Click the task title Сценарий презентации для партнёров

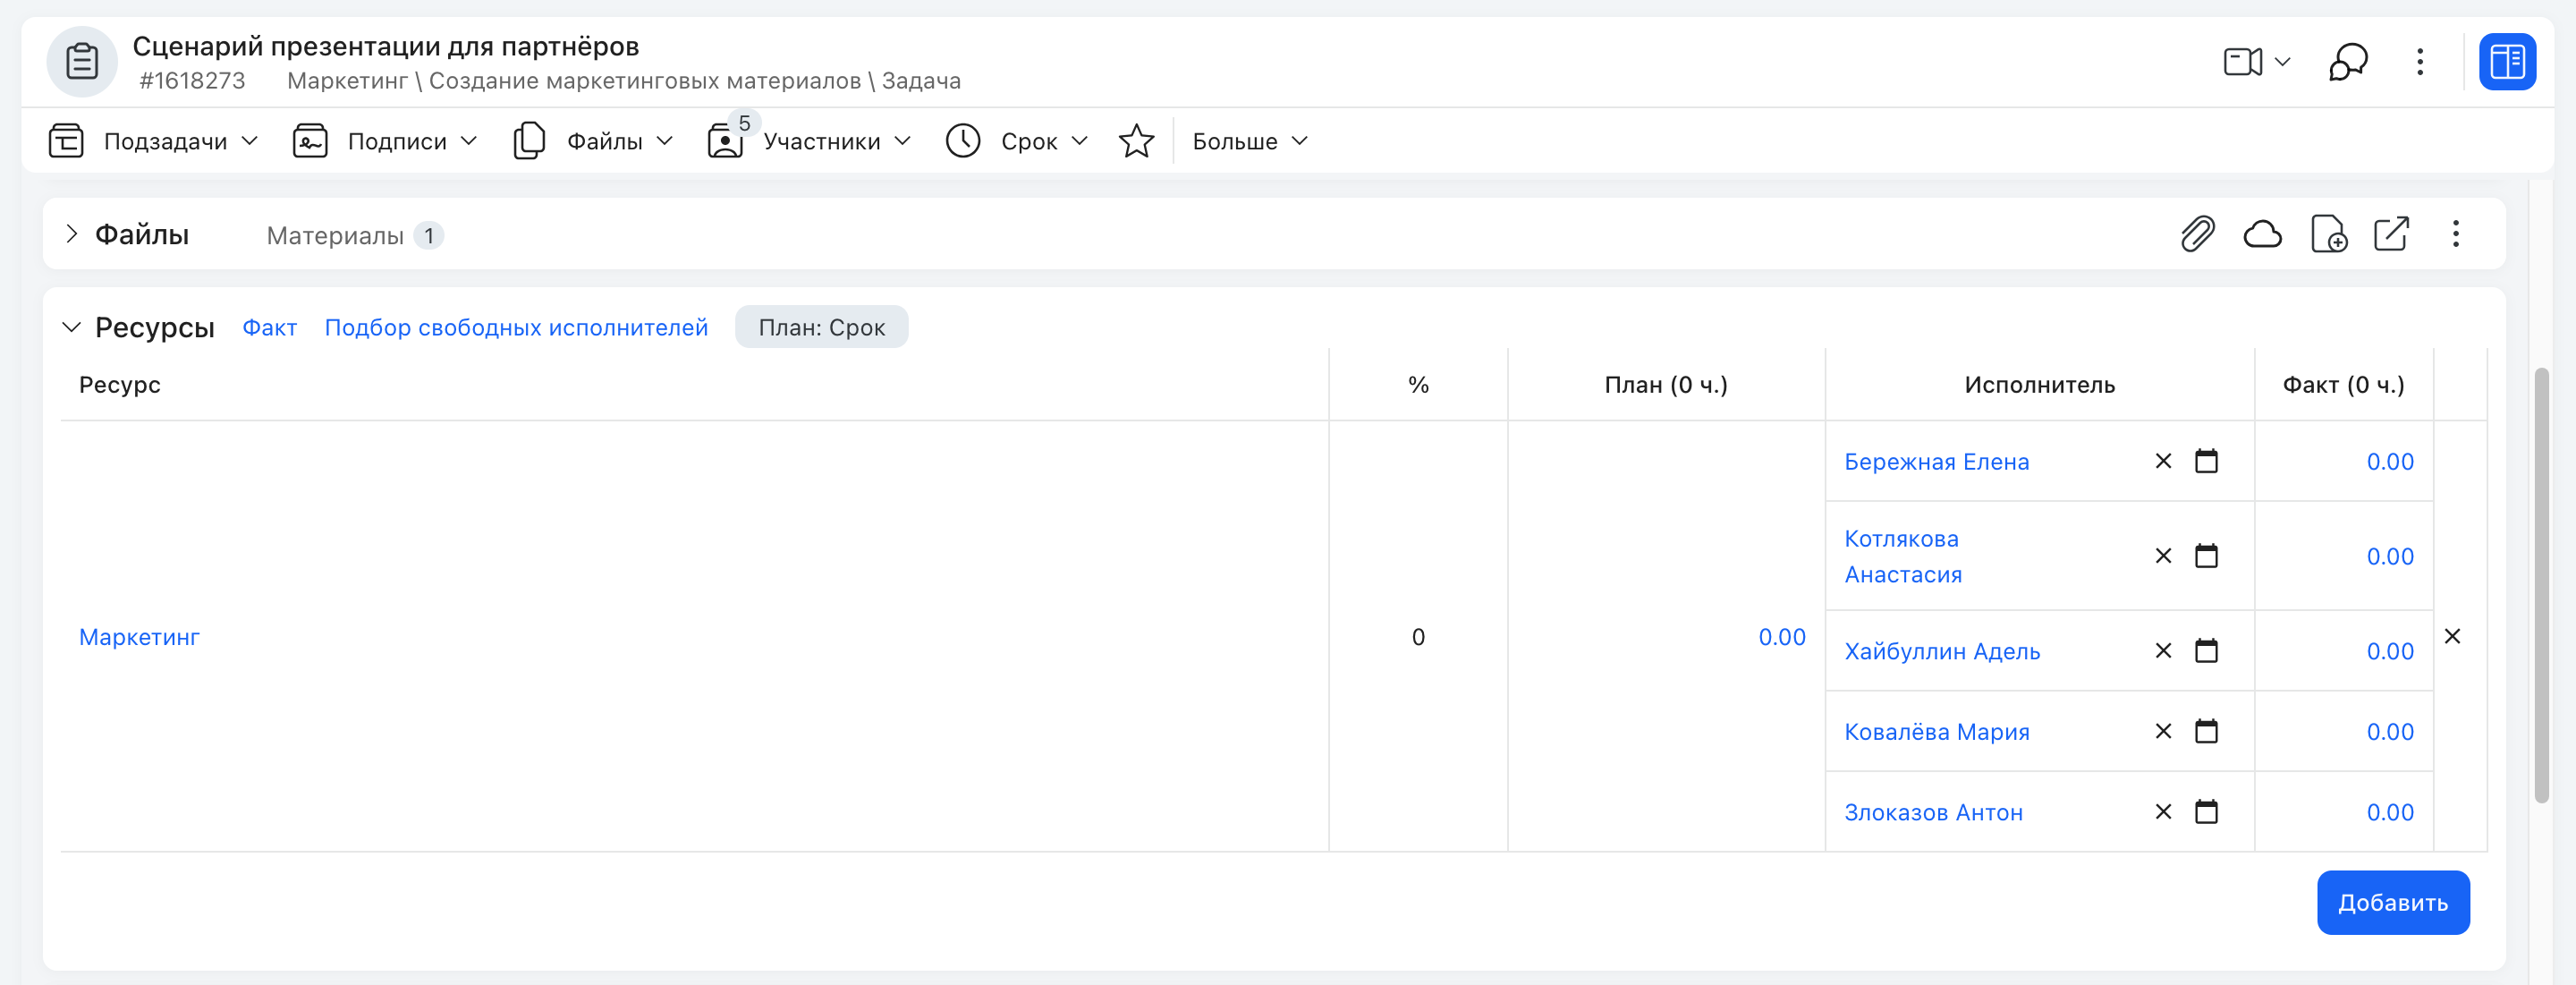tap(386, 46)
